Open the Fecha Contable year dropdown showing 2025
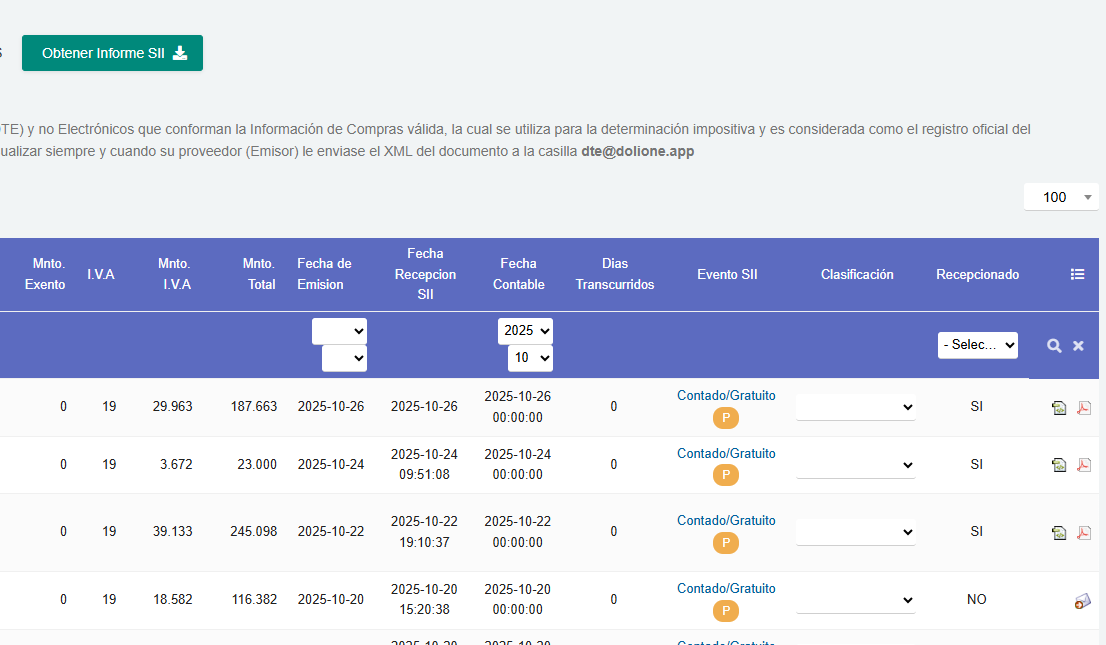The width and height of the screenshot is (1106, 645). [525, 331]
